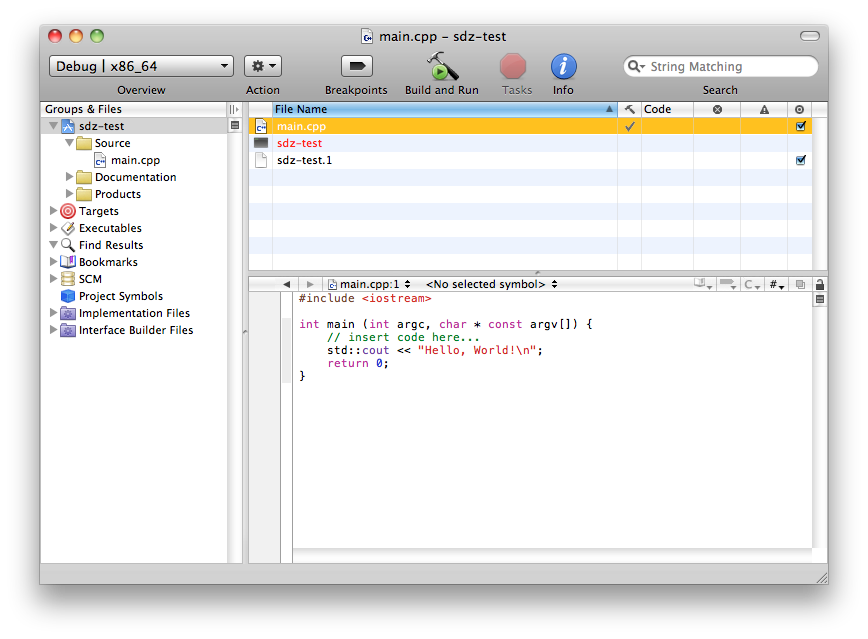Collapse the Source folder
Image resolution: width=868 pixels, height=639 pixels.
pyautogui.click(x=69, y=143)
